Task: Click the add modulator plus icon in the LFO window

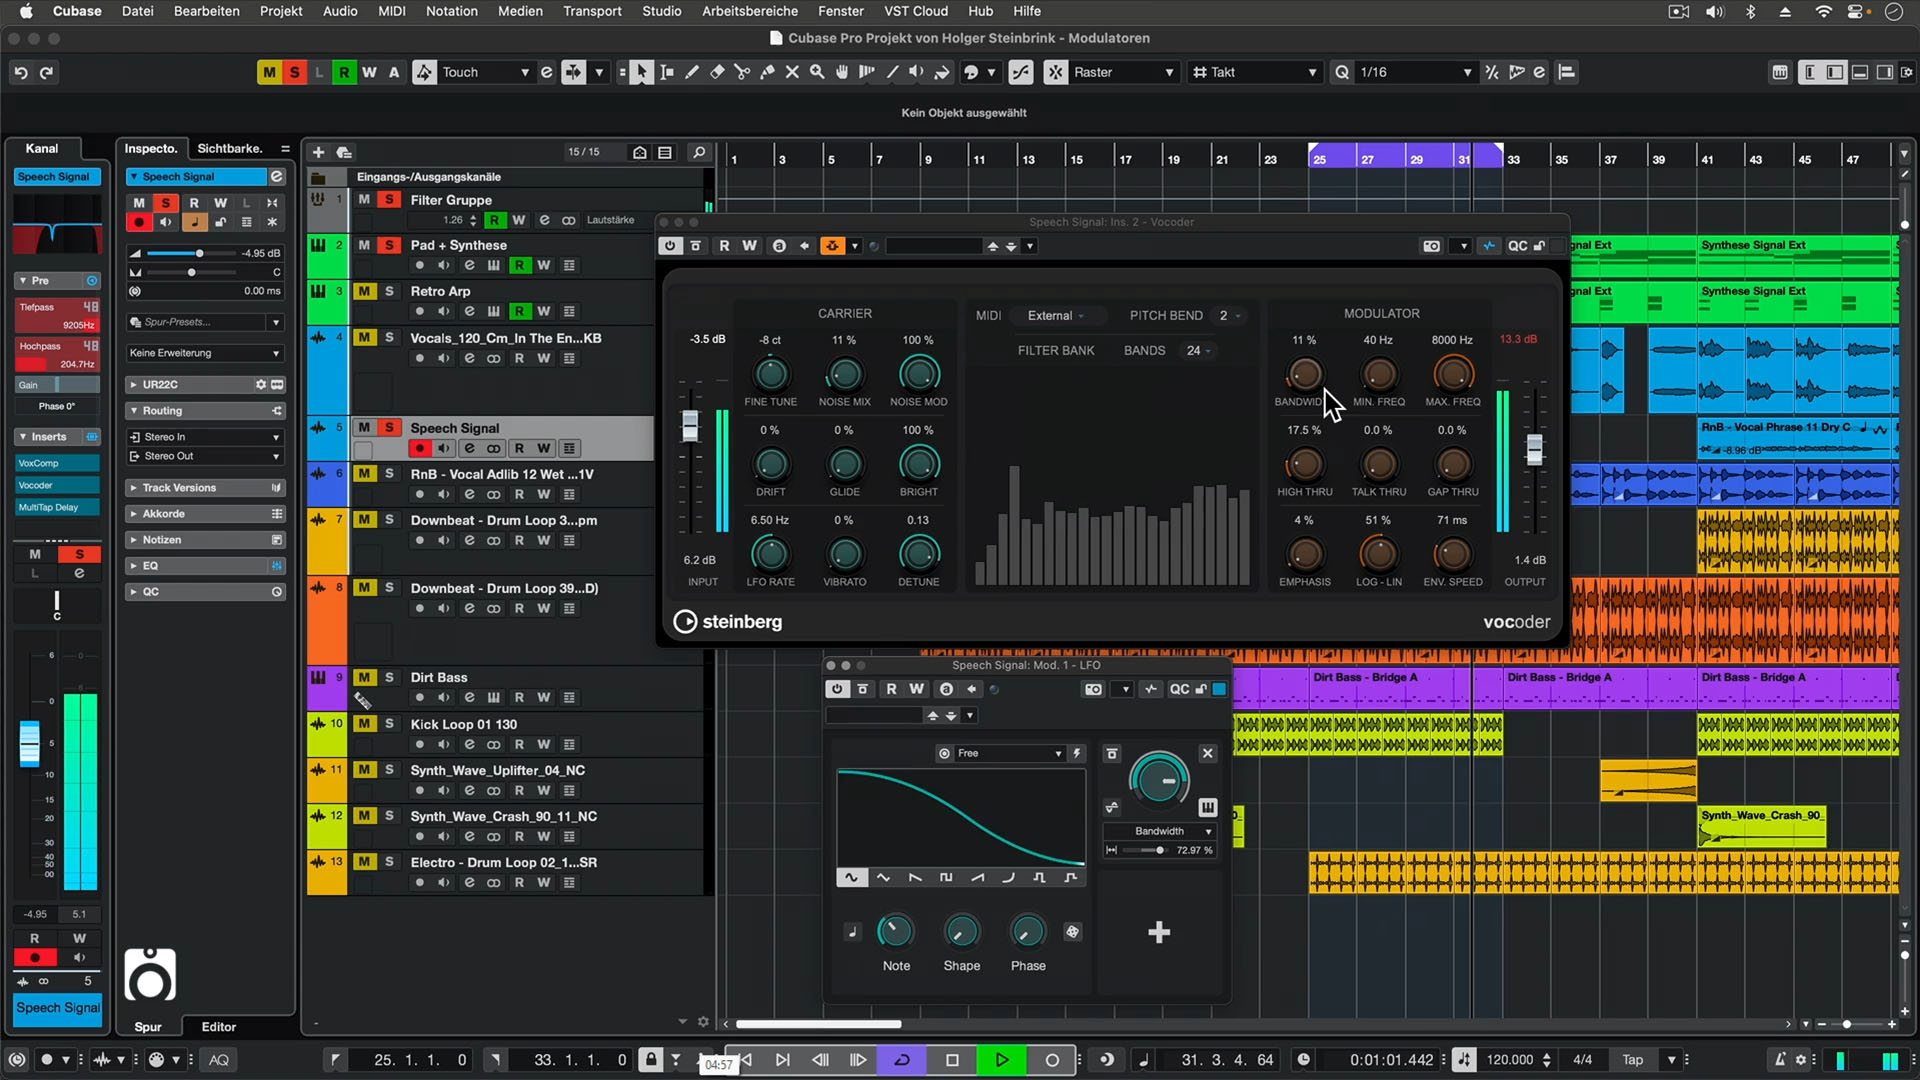Action: [x=1158, y=932]
